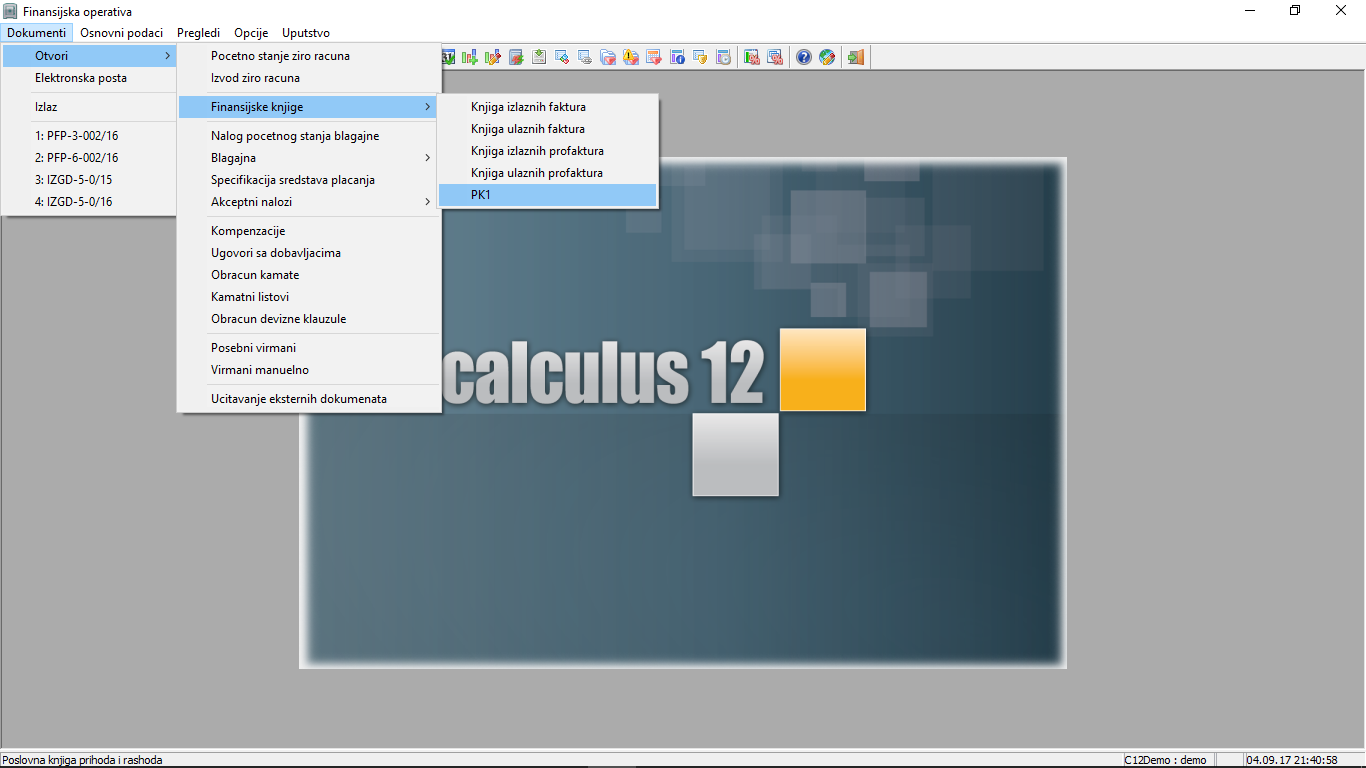1366x768 pixels.
Task: Click the bar chart with pencil toolbar icon
Action: pos(492,57)
